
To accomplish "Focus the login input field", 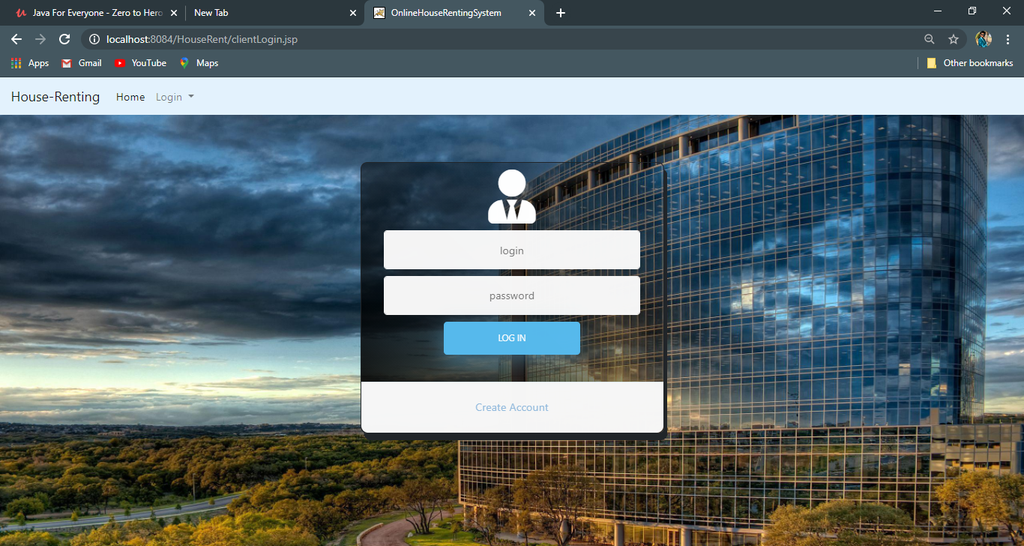I will (x=511, y=249).
